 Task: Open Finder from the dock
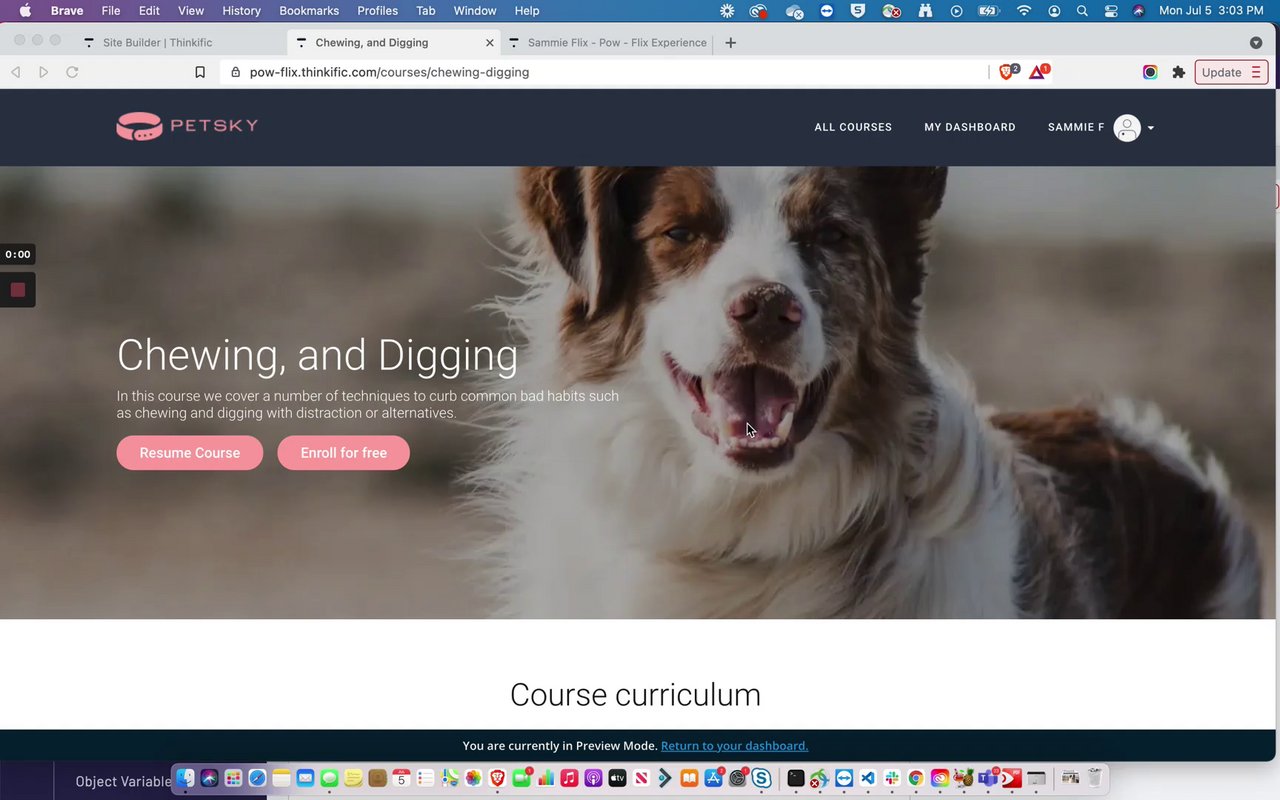185,778
